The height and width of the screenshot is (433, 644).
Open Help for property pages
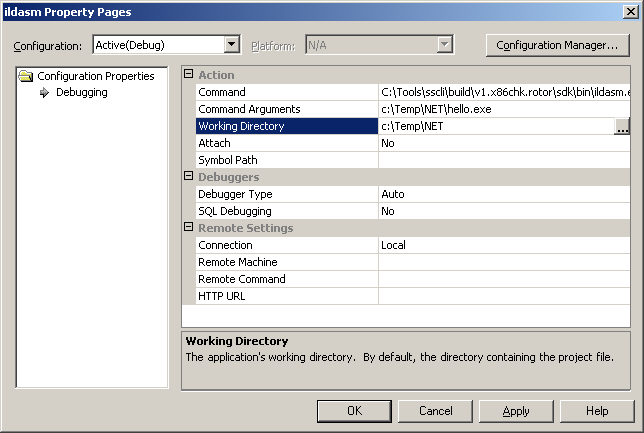(597, 411)
